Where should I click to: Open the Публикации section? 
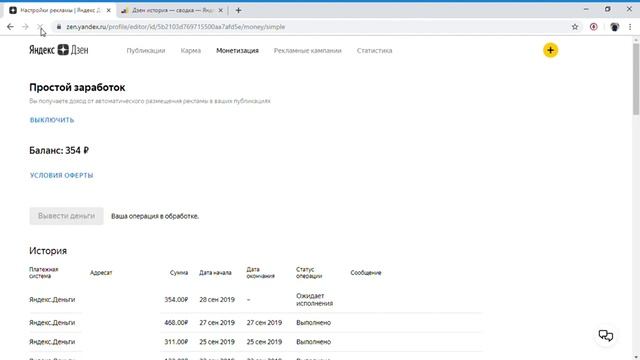click(146, 51)
